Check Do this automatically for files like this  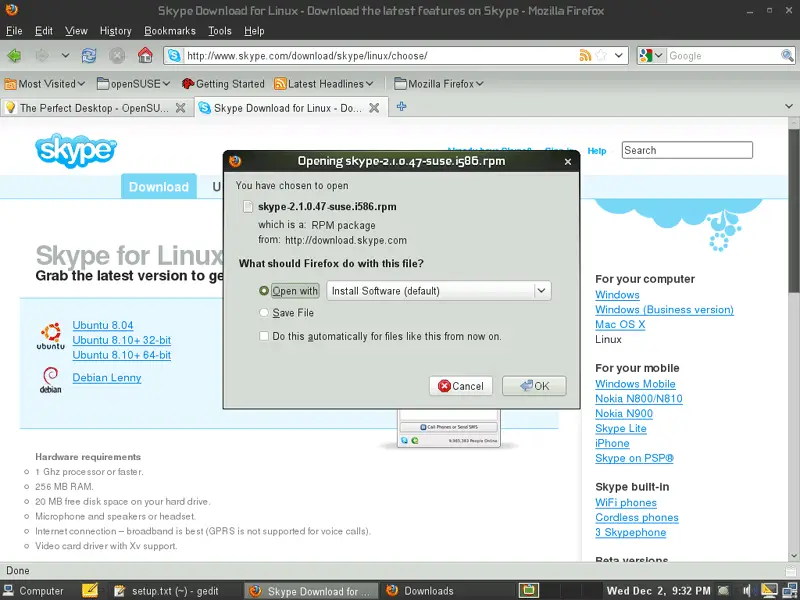click(264, 336)
